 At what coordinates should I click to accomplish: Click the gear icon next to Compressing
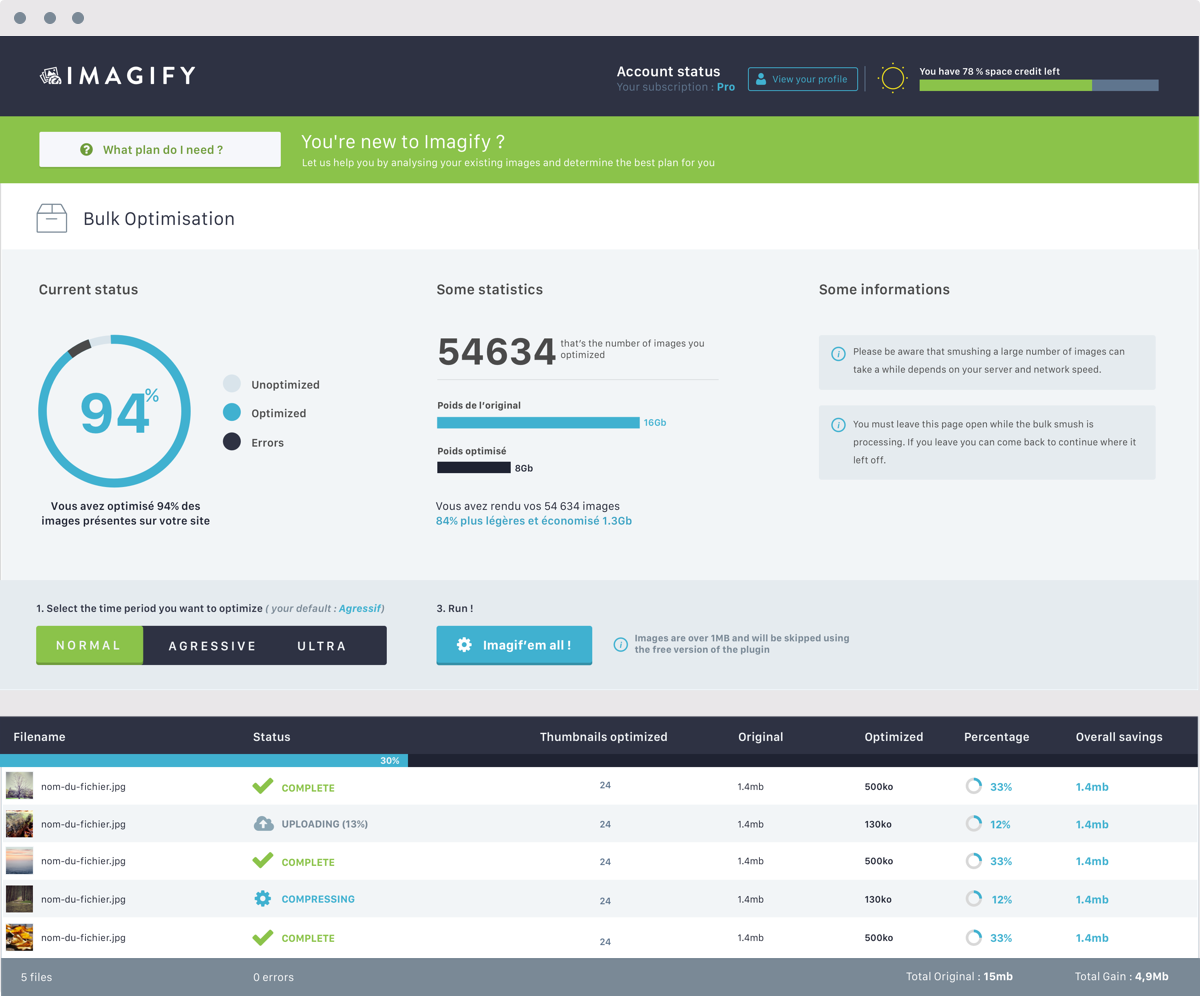click(x=263, y=899)
